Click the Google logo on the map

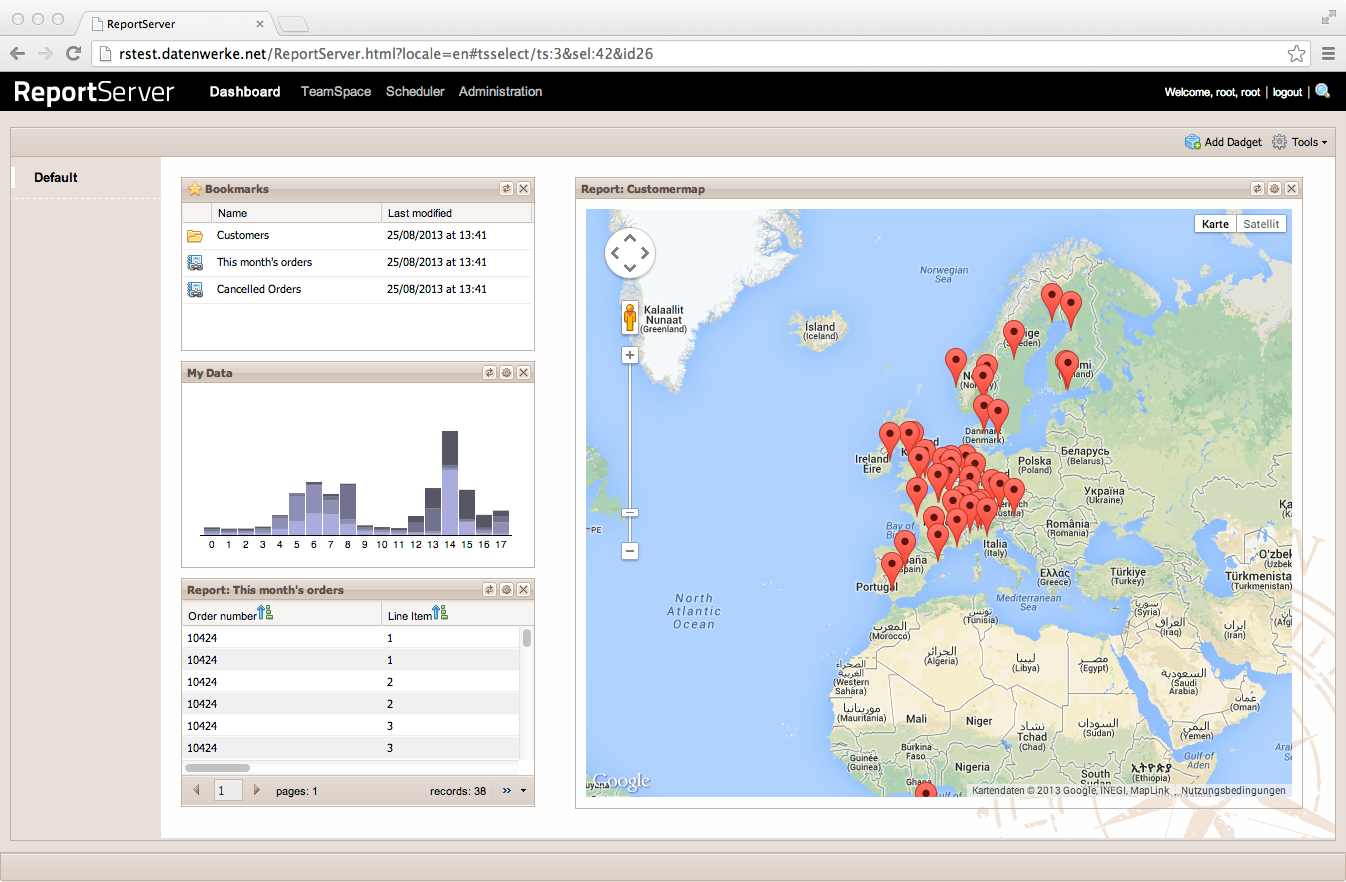[621, 781]
